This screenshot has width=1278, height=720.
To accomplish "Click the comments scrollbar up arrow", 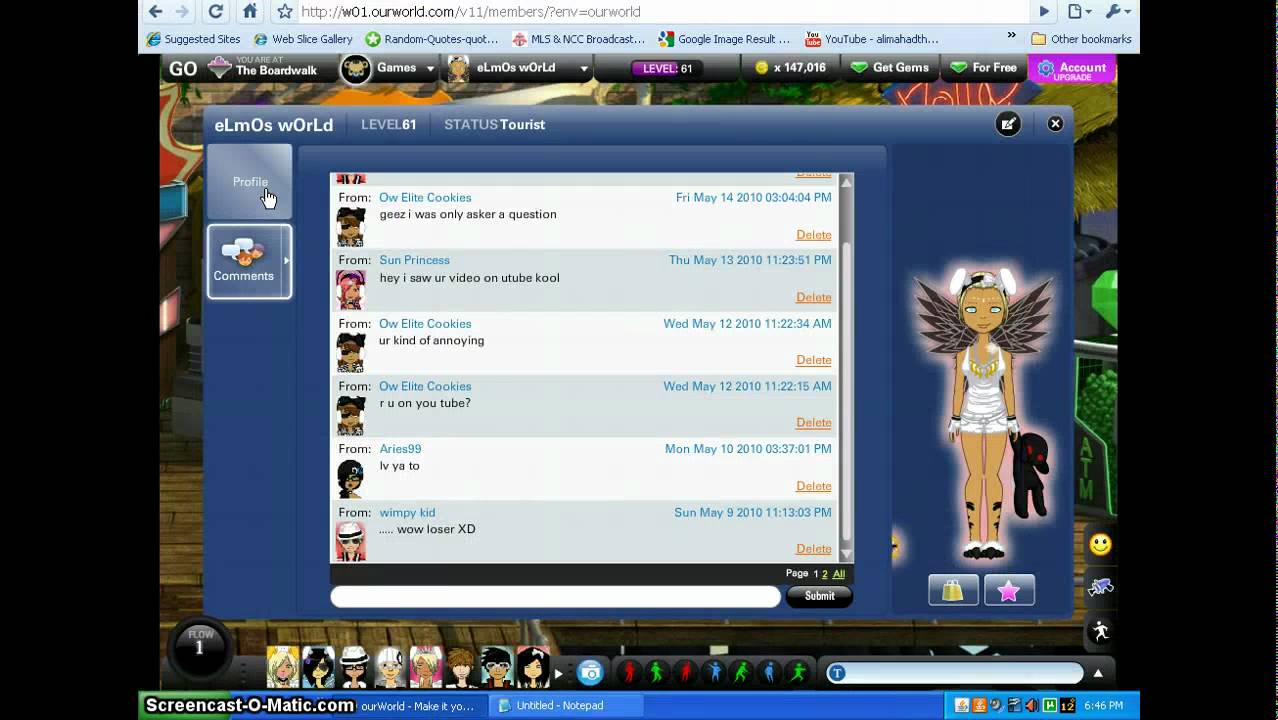I will [x=847, y=181].
